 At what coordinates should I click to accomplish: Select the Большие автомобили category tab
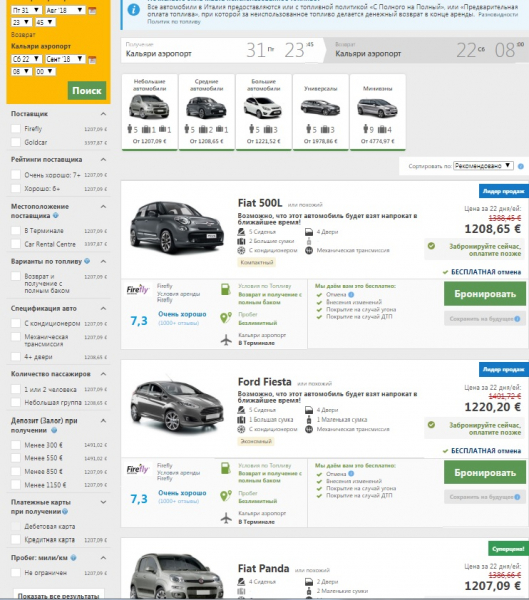pyautogui.click(x=263, y=112)
